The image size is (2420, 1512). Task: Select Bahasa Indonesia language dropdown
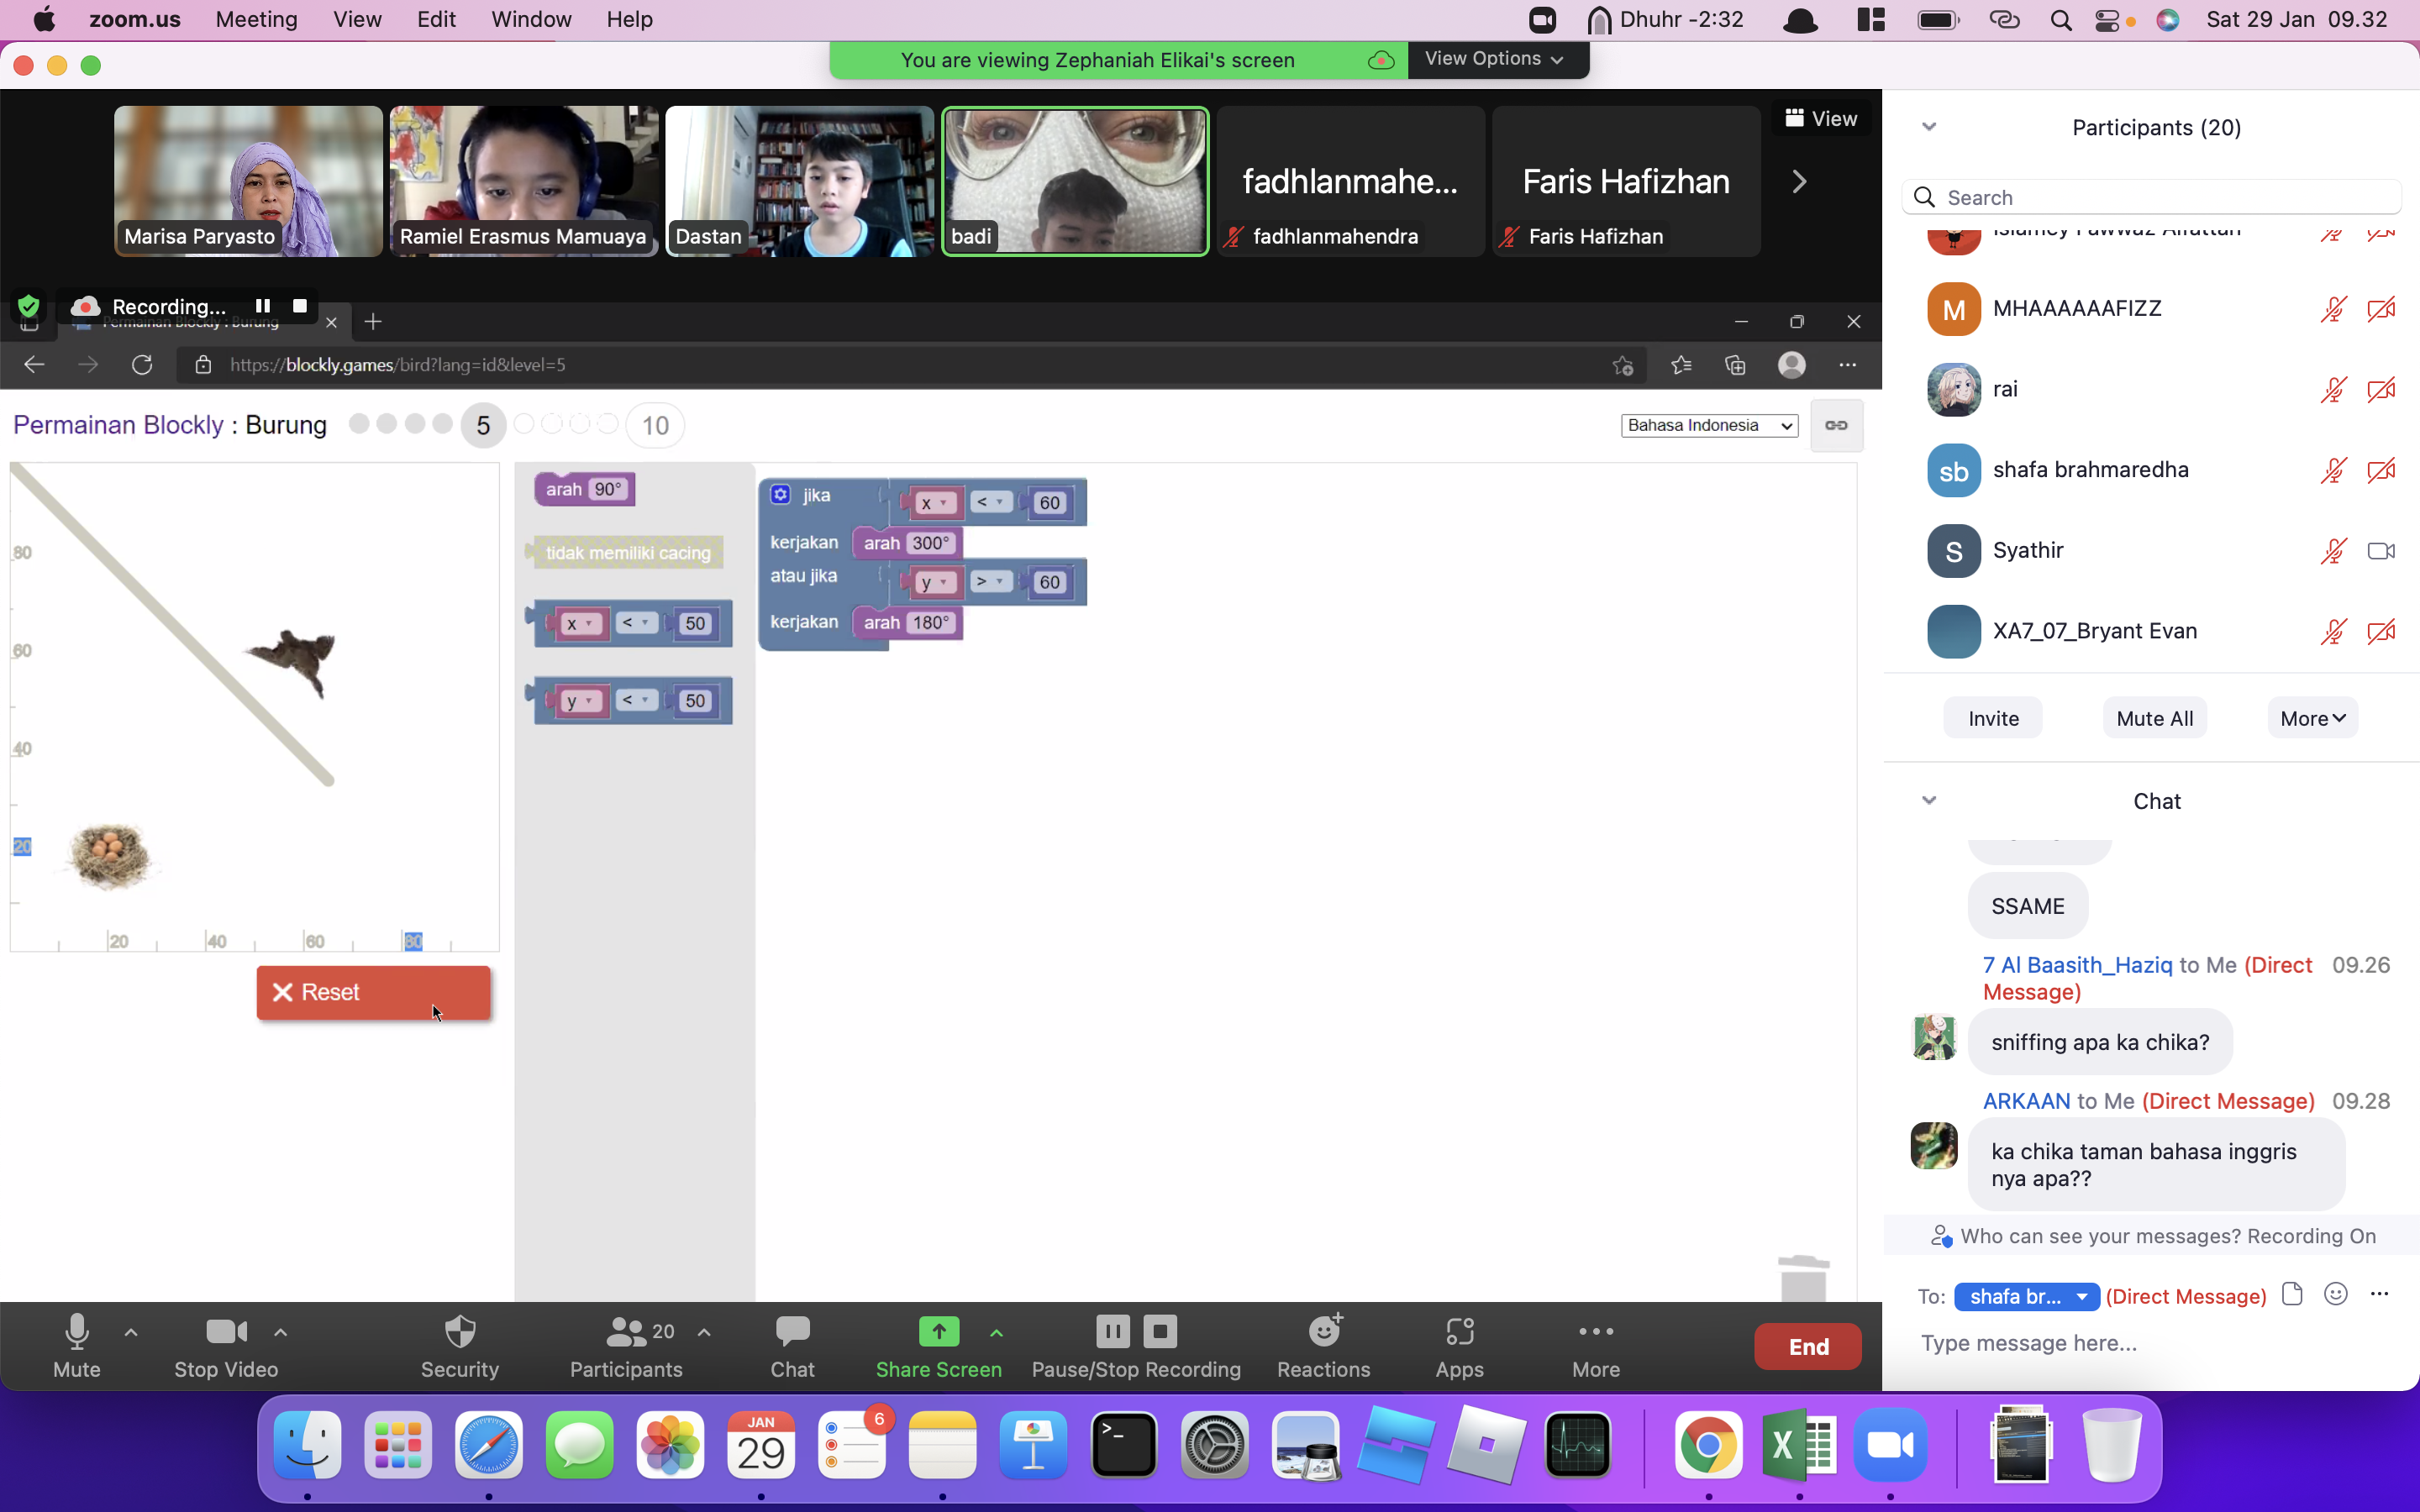[1707, 425]
